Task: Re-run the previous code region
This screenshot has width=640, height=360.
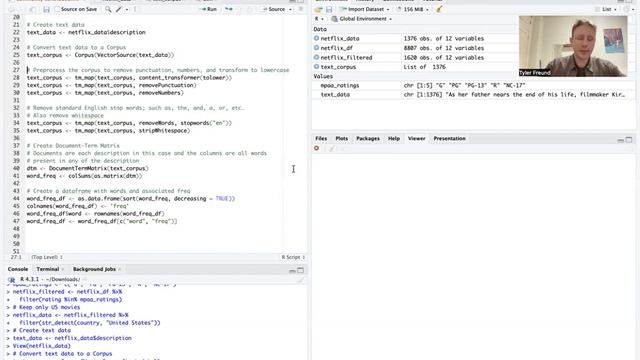Action: point(229,9)
